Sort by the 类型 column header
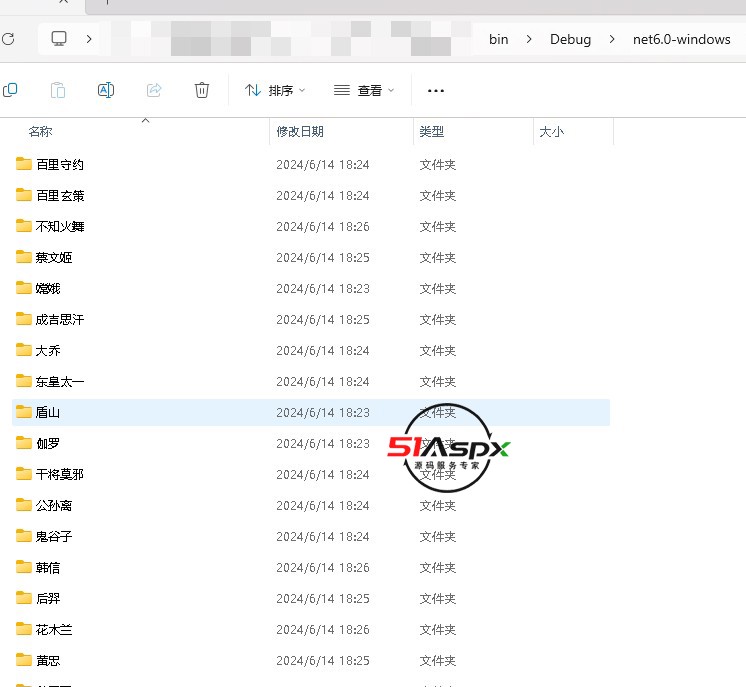The height and width of the screenshot is (687, 746). [432, 132]
